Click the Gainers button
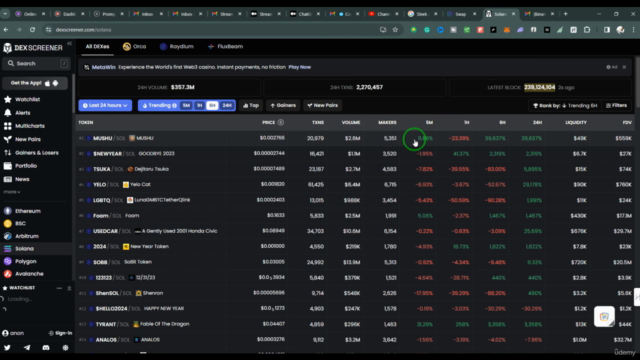Image resolution: width=640 pixels, height=360 pixels. [x=283, y=105]
